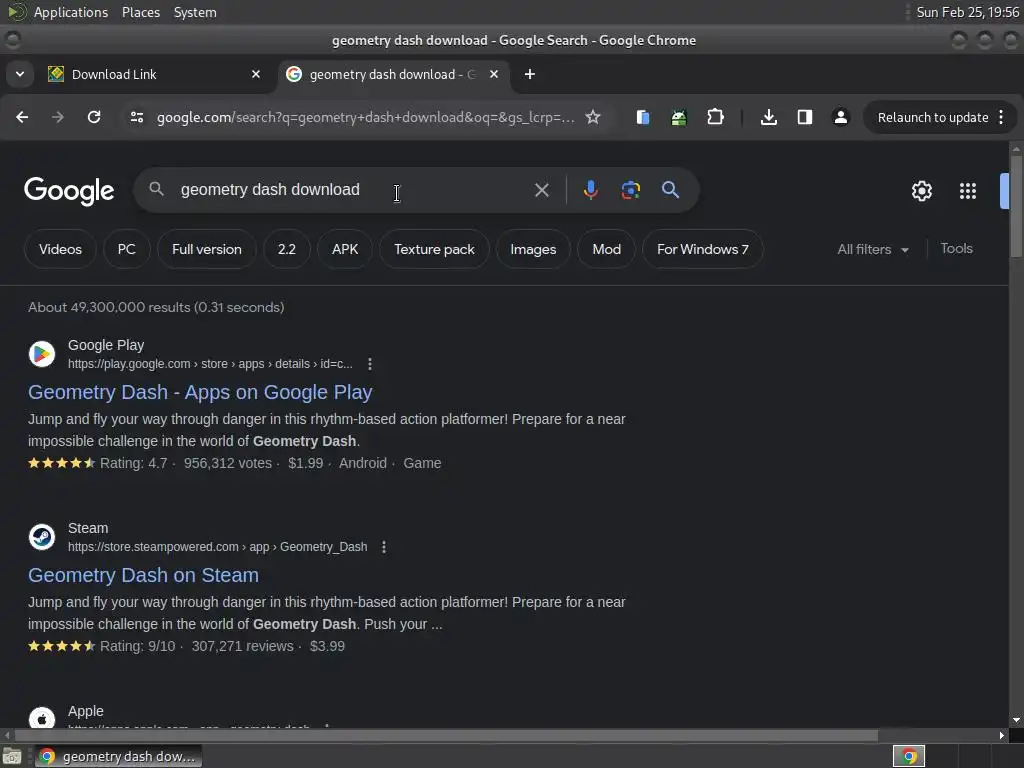Open the blue clipboard extension icon
Image resolution: width=1024 pixels, height=768 pixels.
tap(643, 117)
